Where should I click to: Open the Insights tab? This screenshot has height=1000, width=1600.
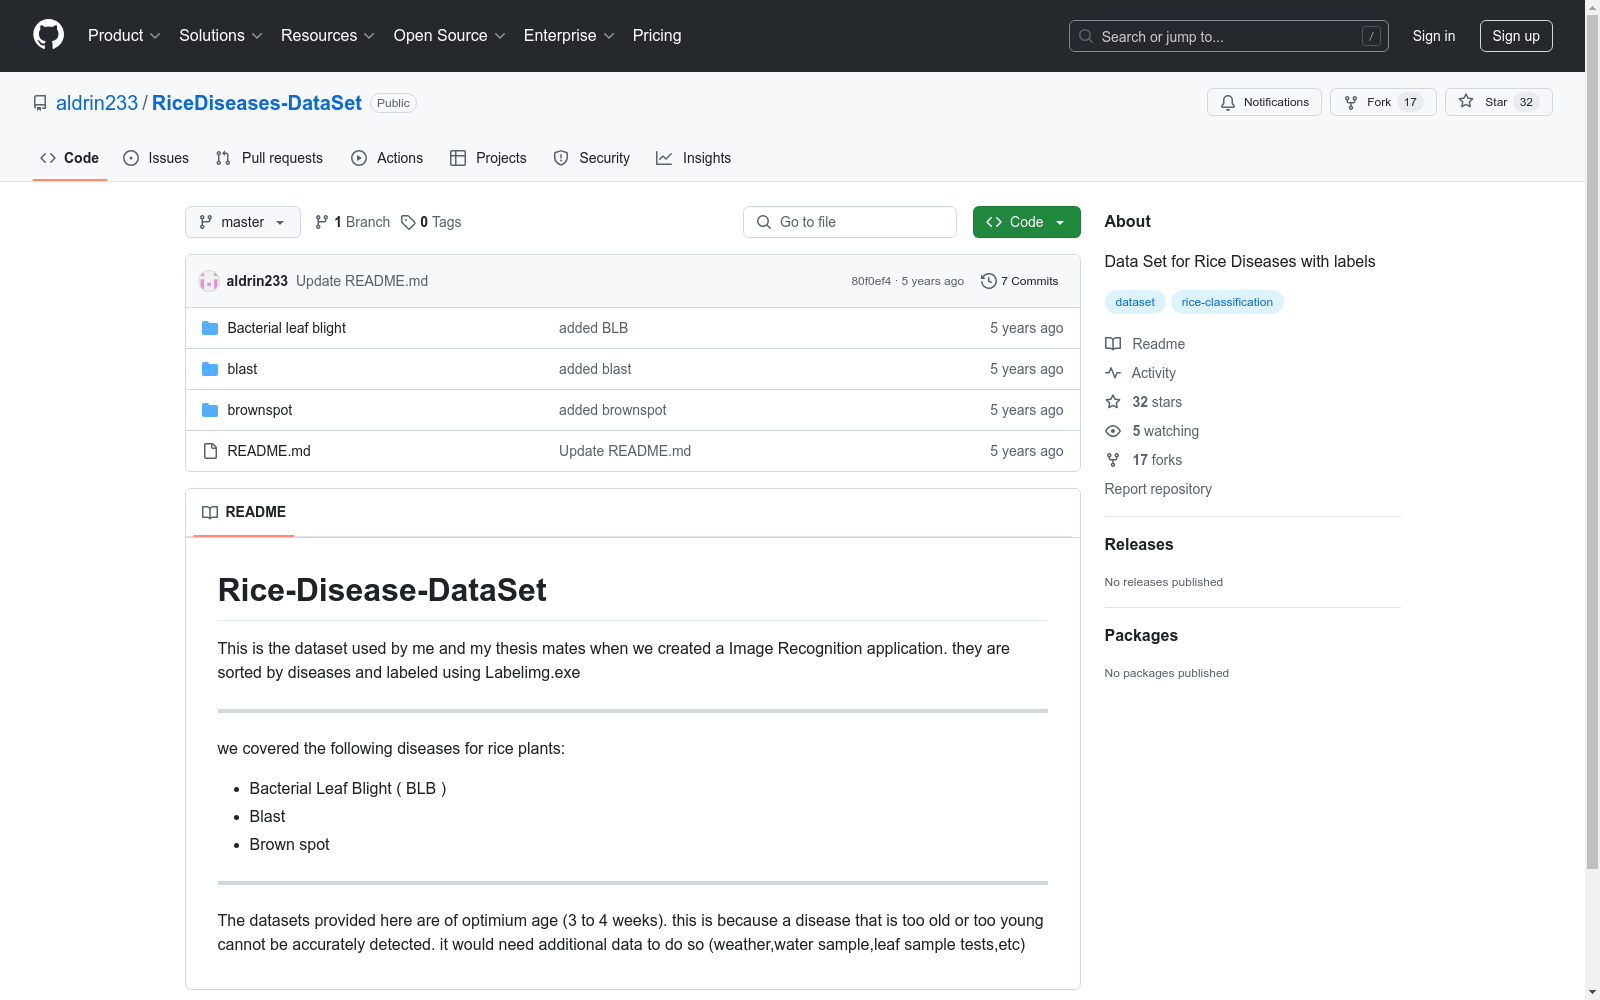pos(694,158)
